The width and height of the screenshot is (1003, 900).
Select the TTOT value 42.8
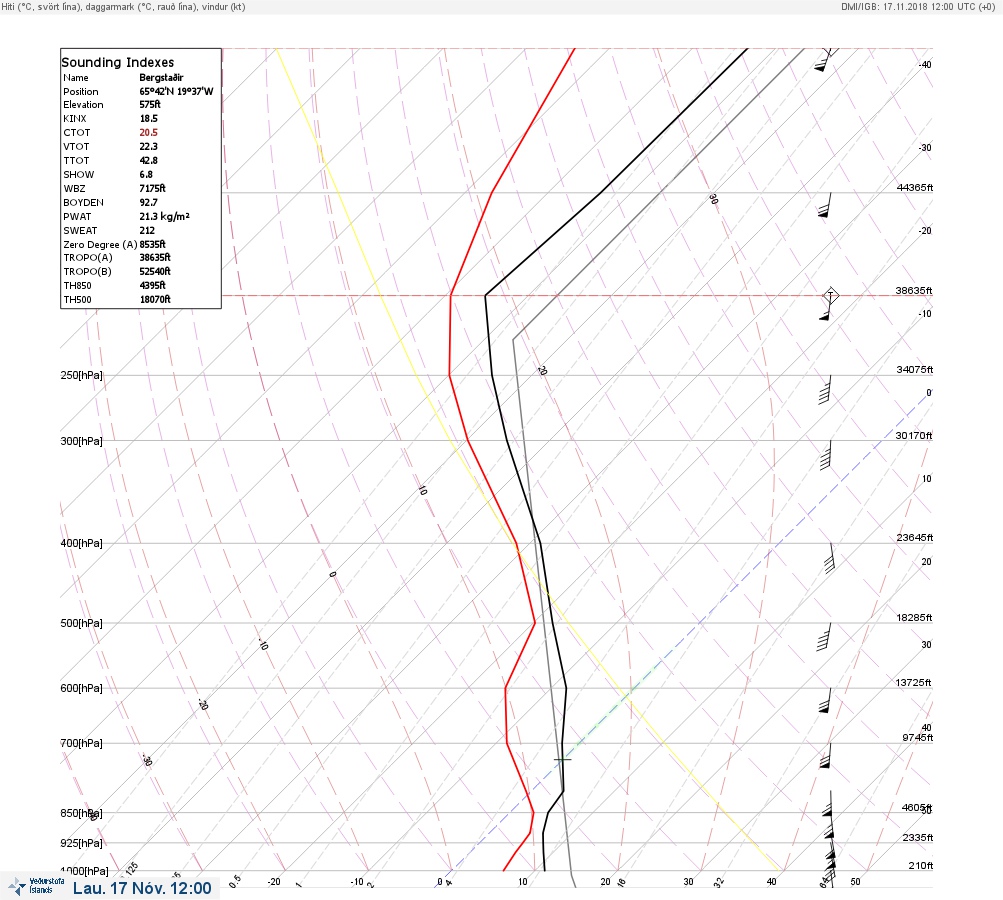point(148,161)
